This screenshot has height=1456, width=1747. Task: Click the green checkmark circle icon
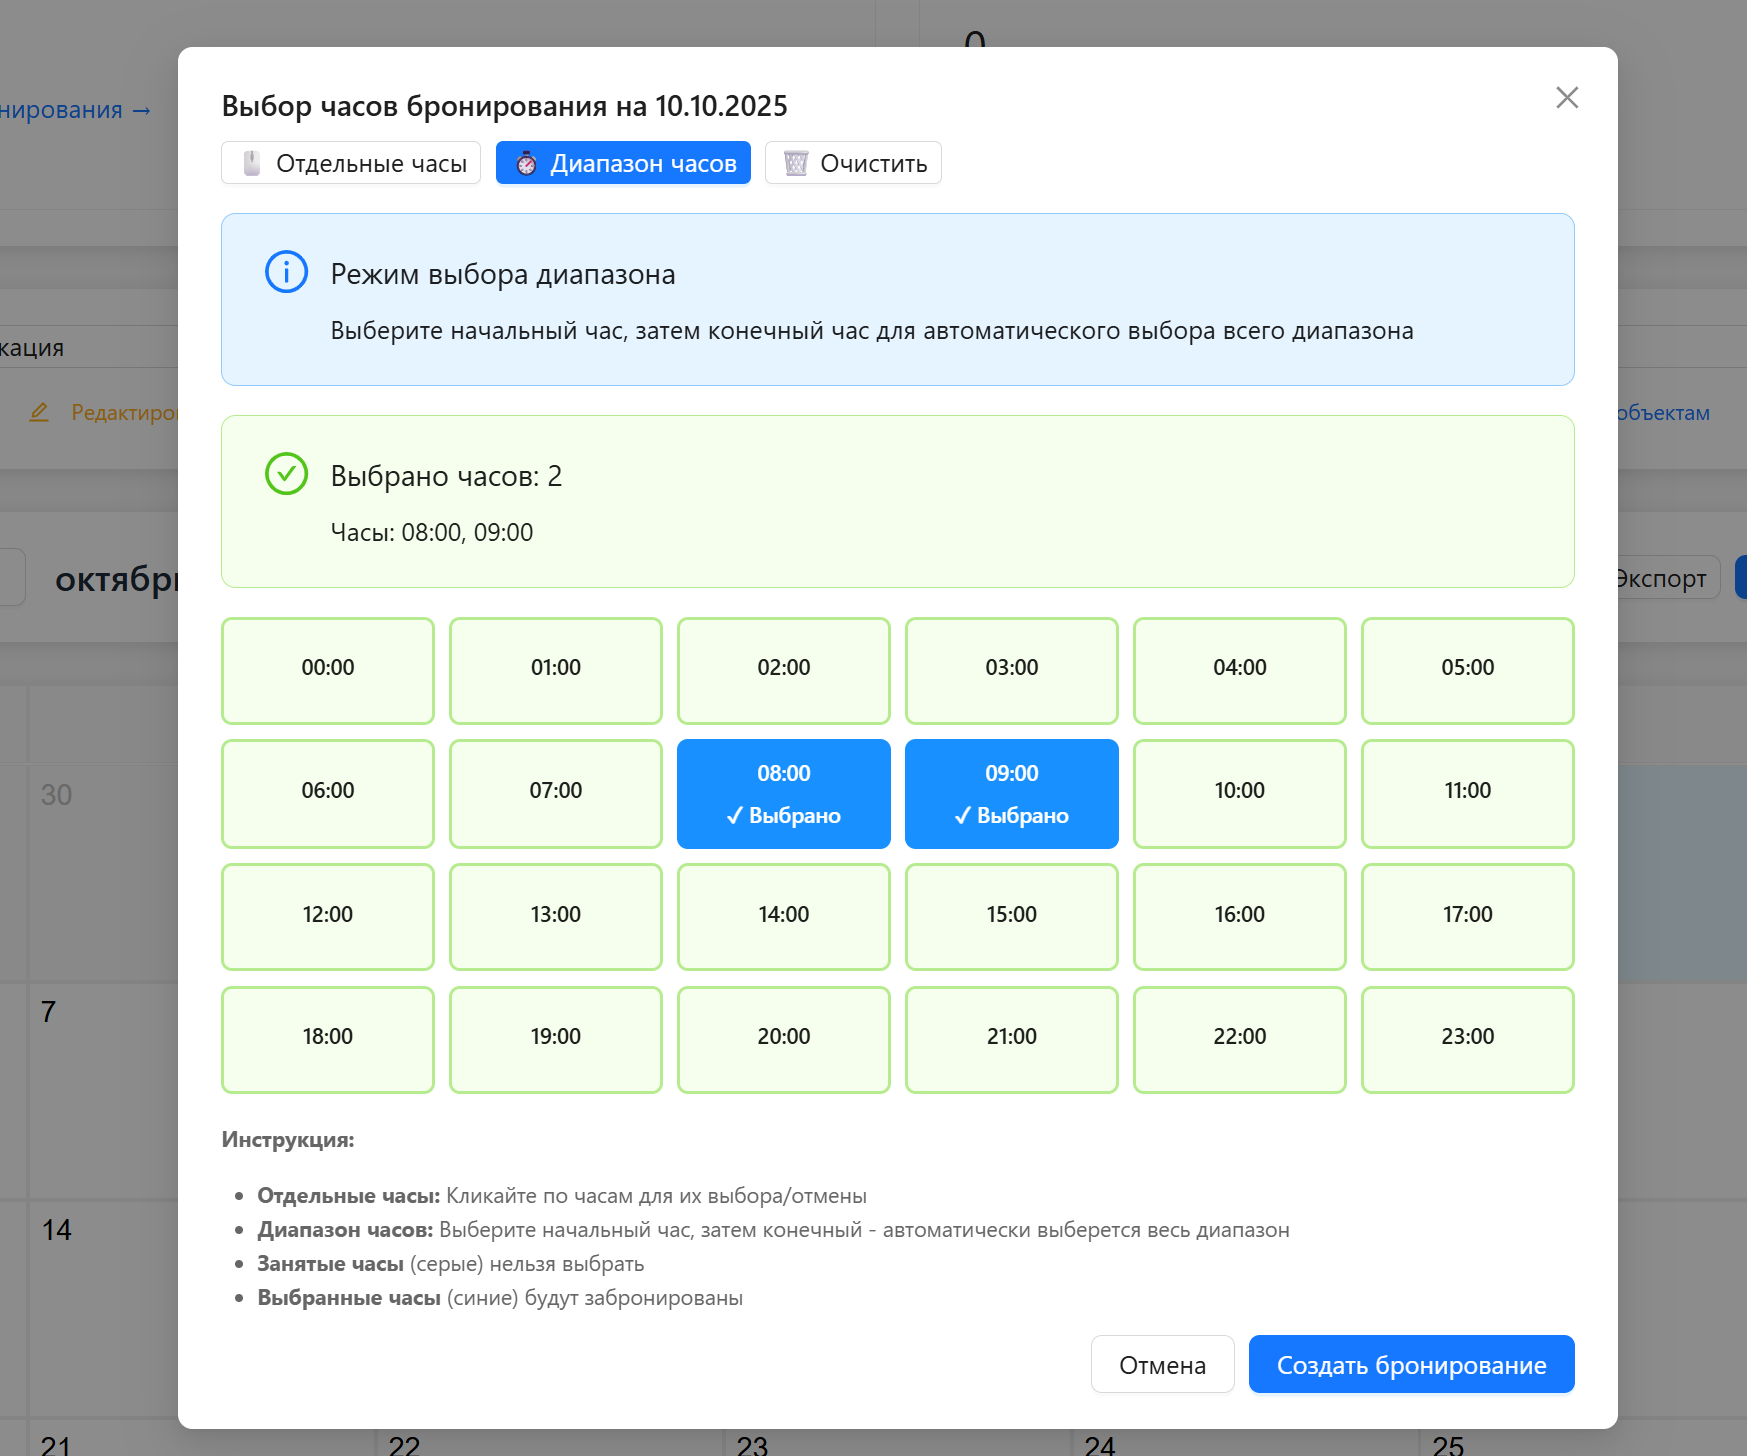pos(286,474)
